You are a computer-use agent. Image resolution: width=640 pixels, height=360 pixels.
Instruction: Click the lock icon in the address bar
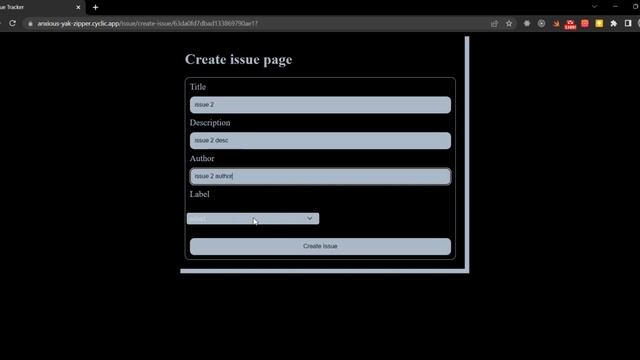30,24
